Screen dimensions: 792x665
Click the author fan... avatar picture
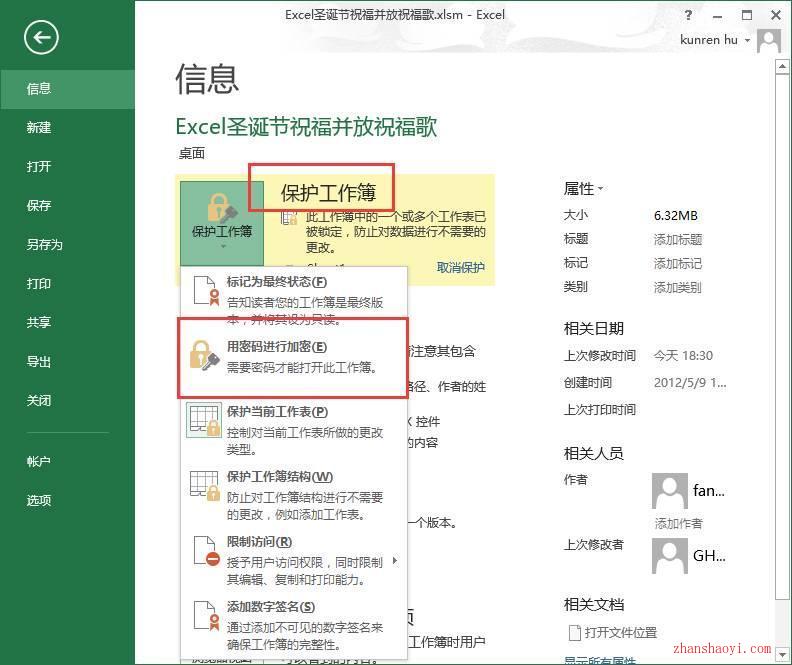(x=670, y=491)
